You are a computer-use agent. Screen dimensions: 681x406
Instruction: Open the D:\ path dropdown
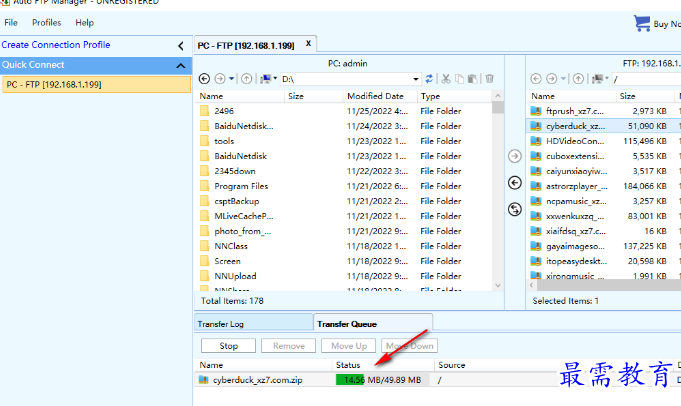[x=416, y=79]
